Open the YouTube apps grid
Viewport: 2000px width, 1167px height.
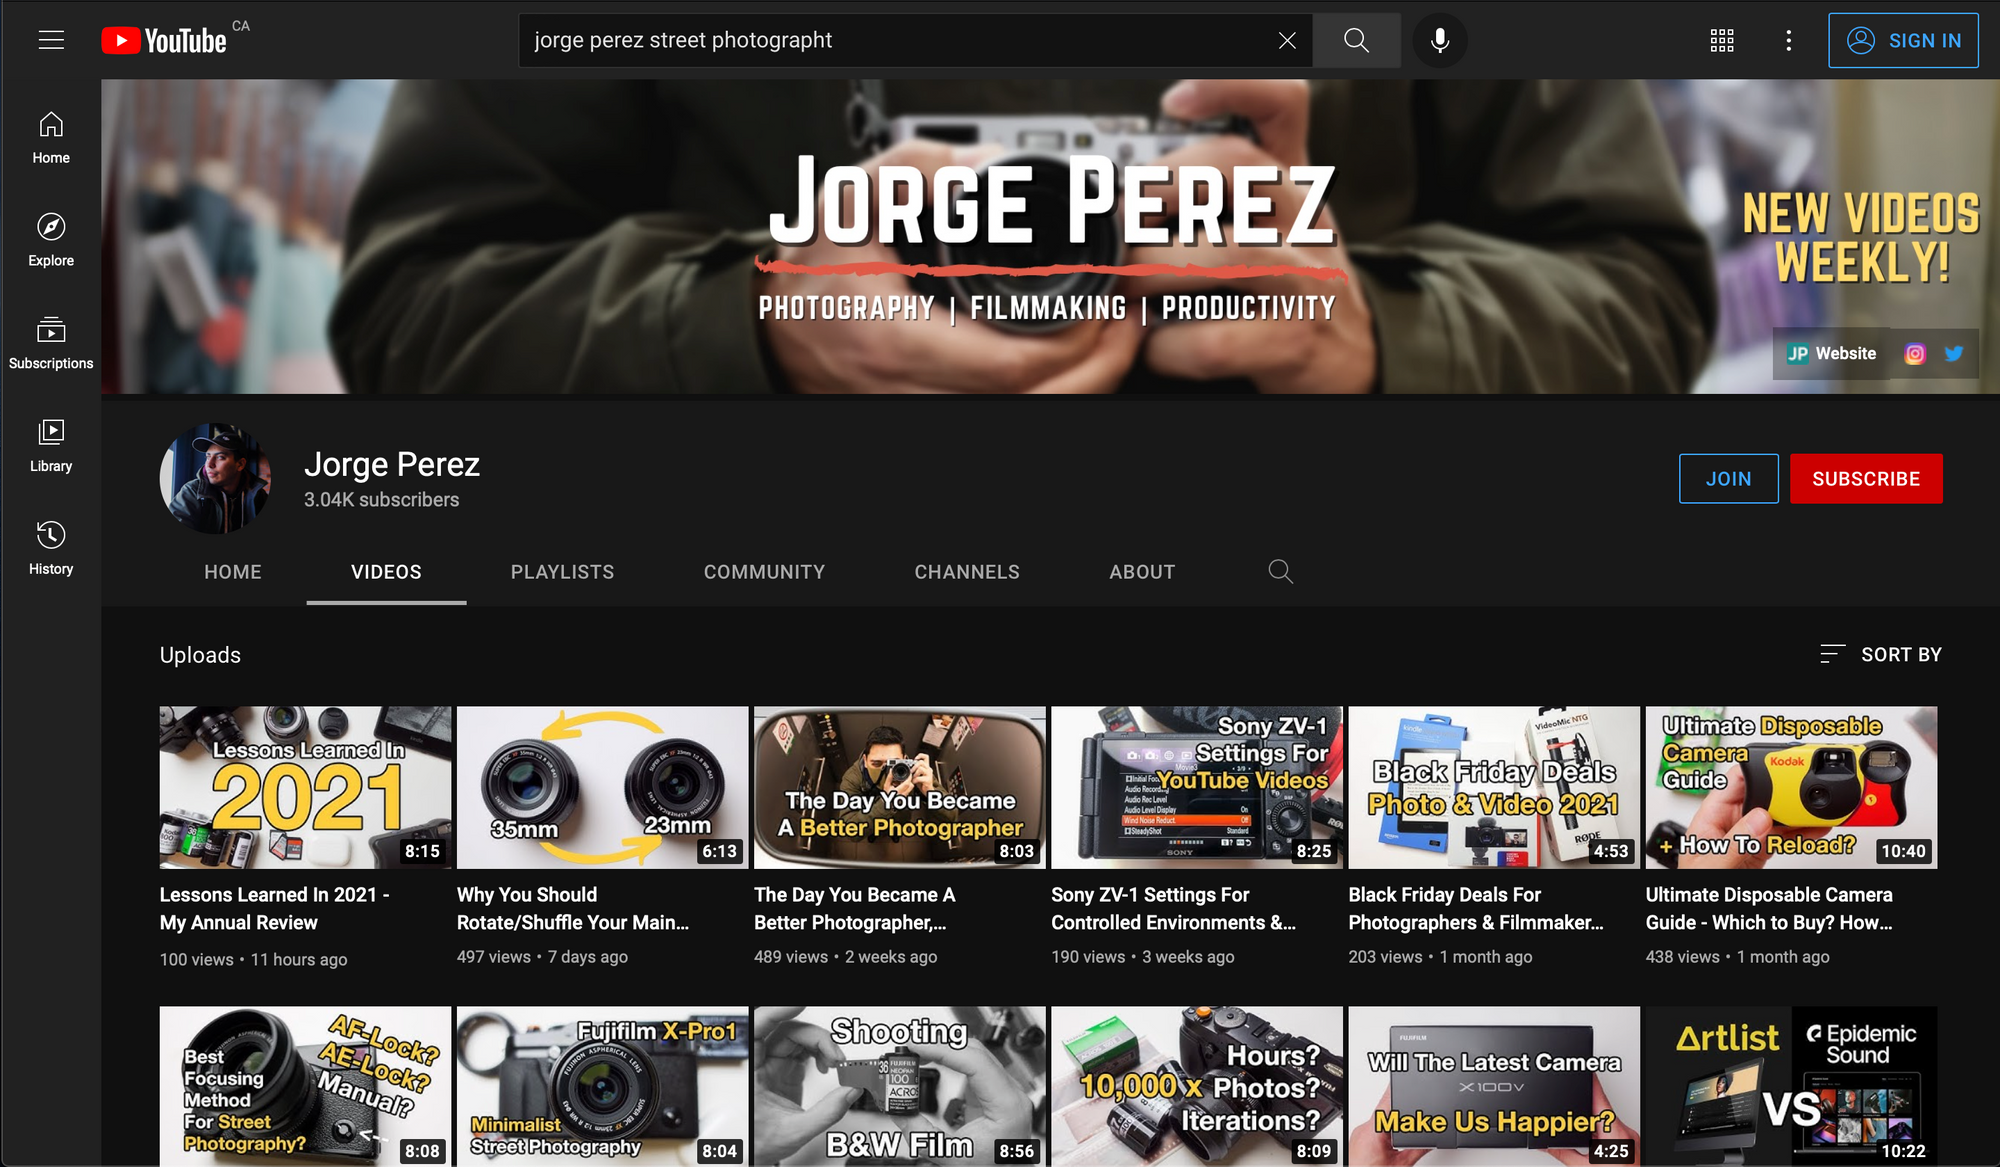pyautogui.click(x=1722, y=40)
